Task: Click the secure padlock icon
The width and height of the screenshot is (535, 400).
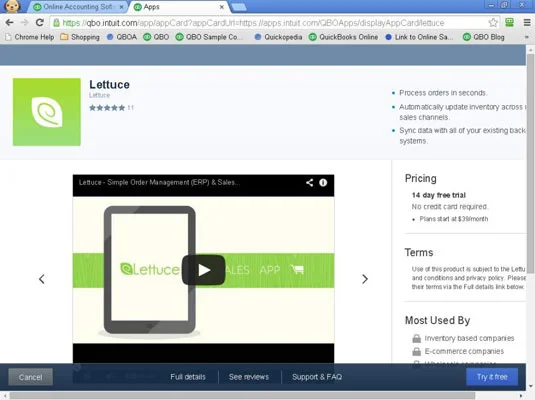Action: point(56,23)
